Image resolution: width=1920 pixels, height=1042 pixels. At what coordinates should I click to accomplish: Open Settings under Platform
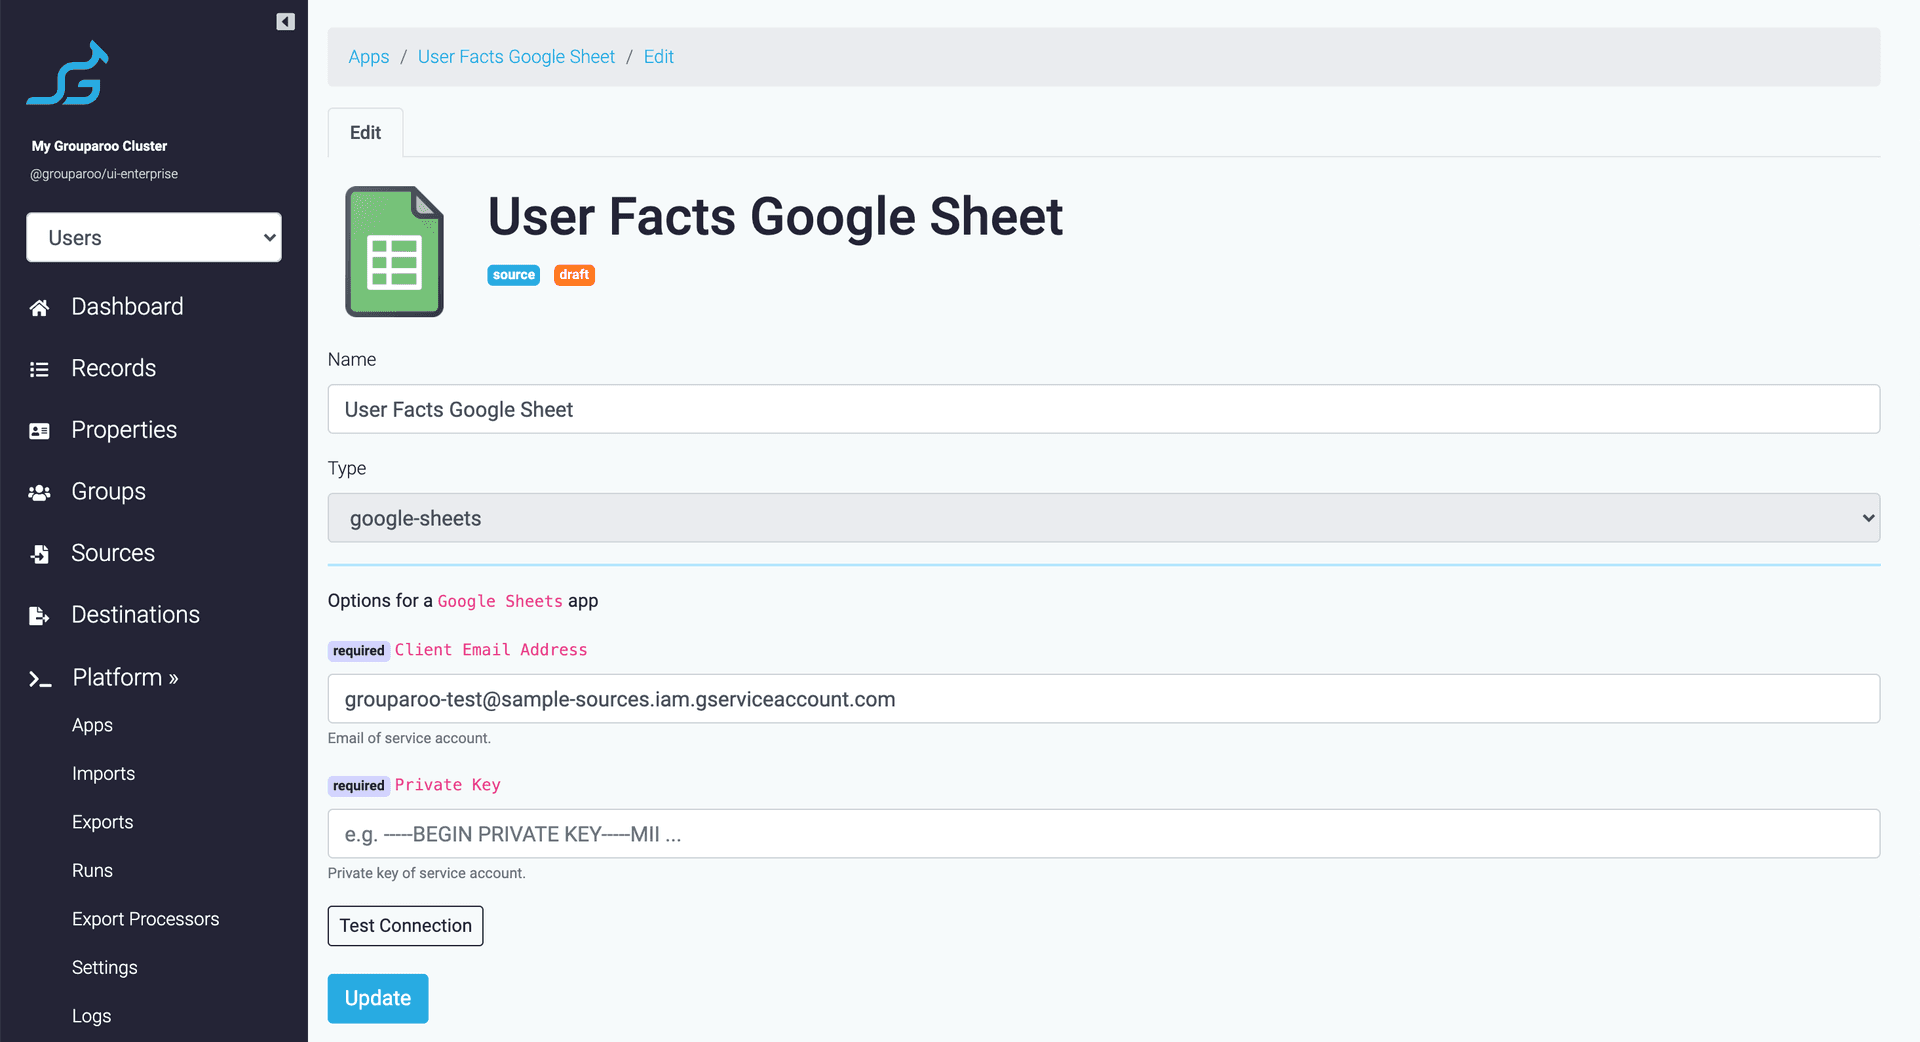104,967
